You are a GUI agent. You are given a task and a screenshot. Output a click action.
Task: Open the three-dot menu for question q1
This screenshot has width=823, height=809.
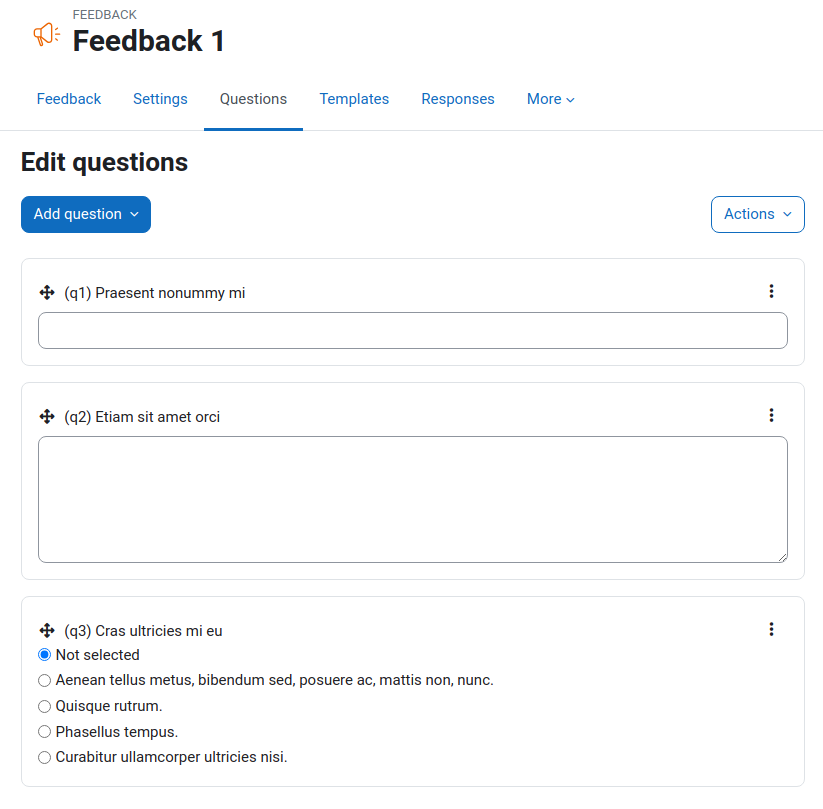771,291
